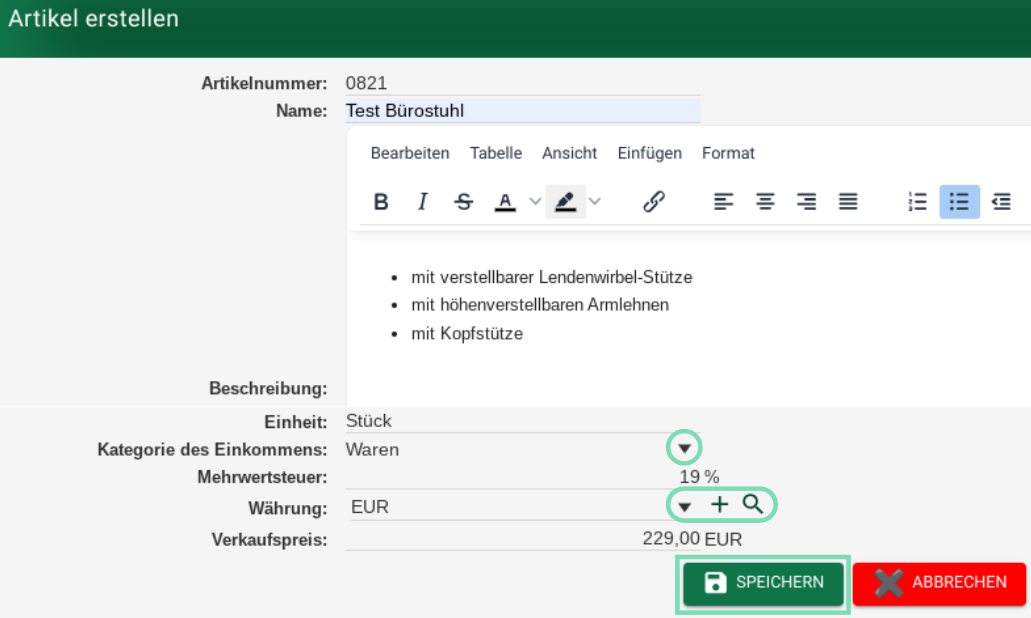Click the Name field Test Bürostuhl
The width and height of the screenshot is (1031, 618).
pos(522,110)
